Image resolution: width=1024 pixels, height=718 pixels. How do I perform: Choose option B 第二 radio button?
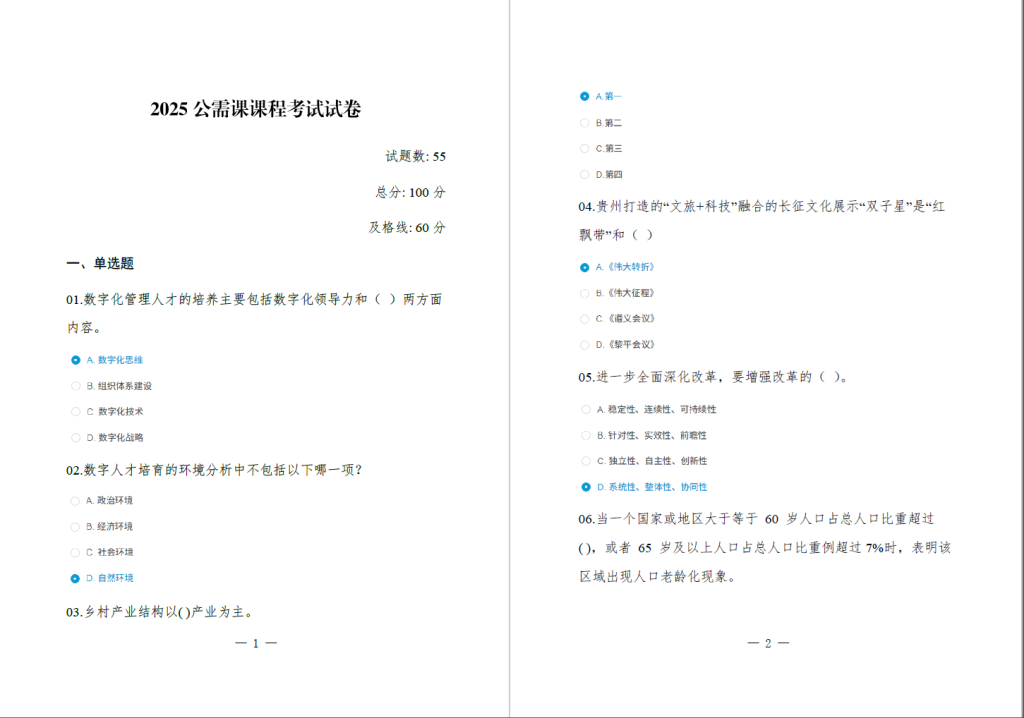584,123
